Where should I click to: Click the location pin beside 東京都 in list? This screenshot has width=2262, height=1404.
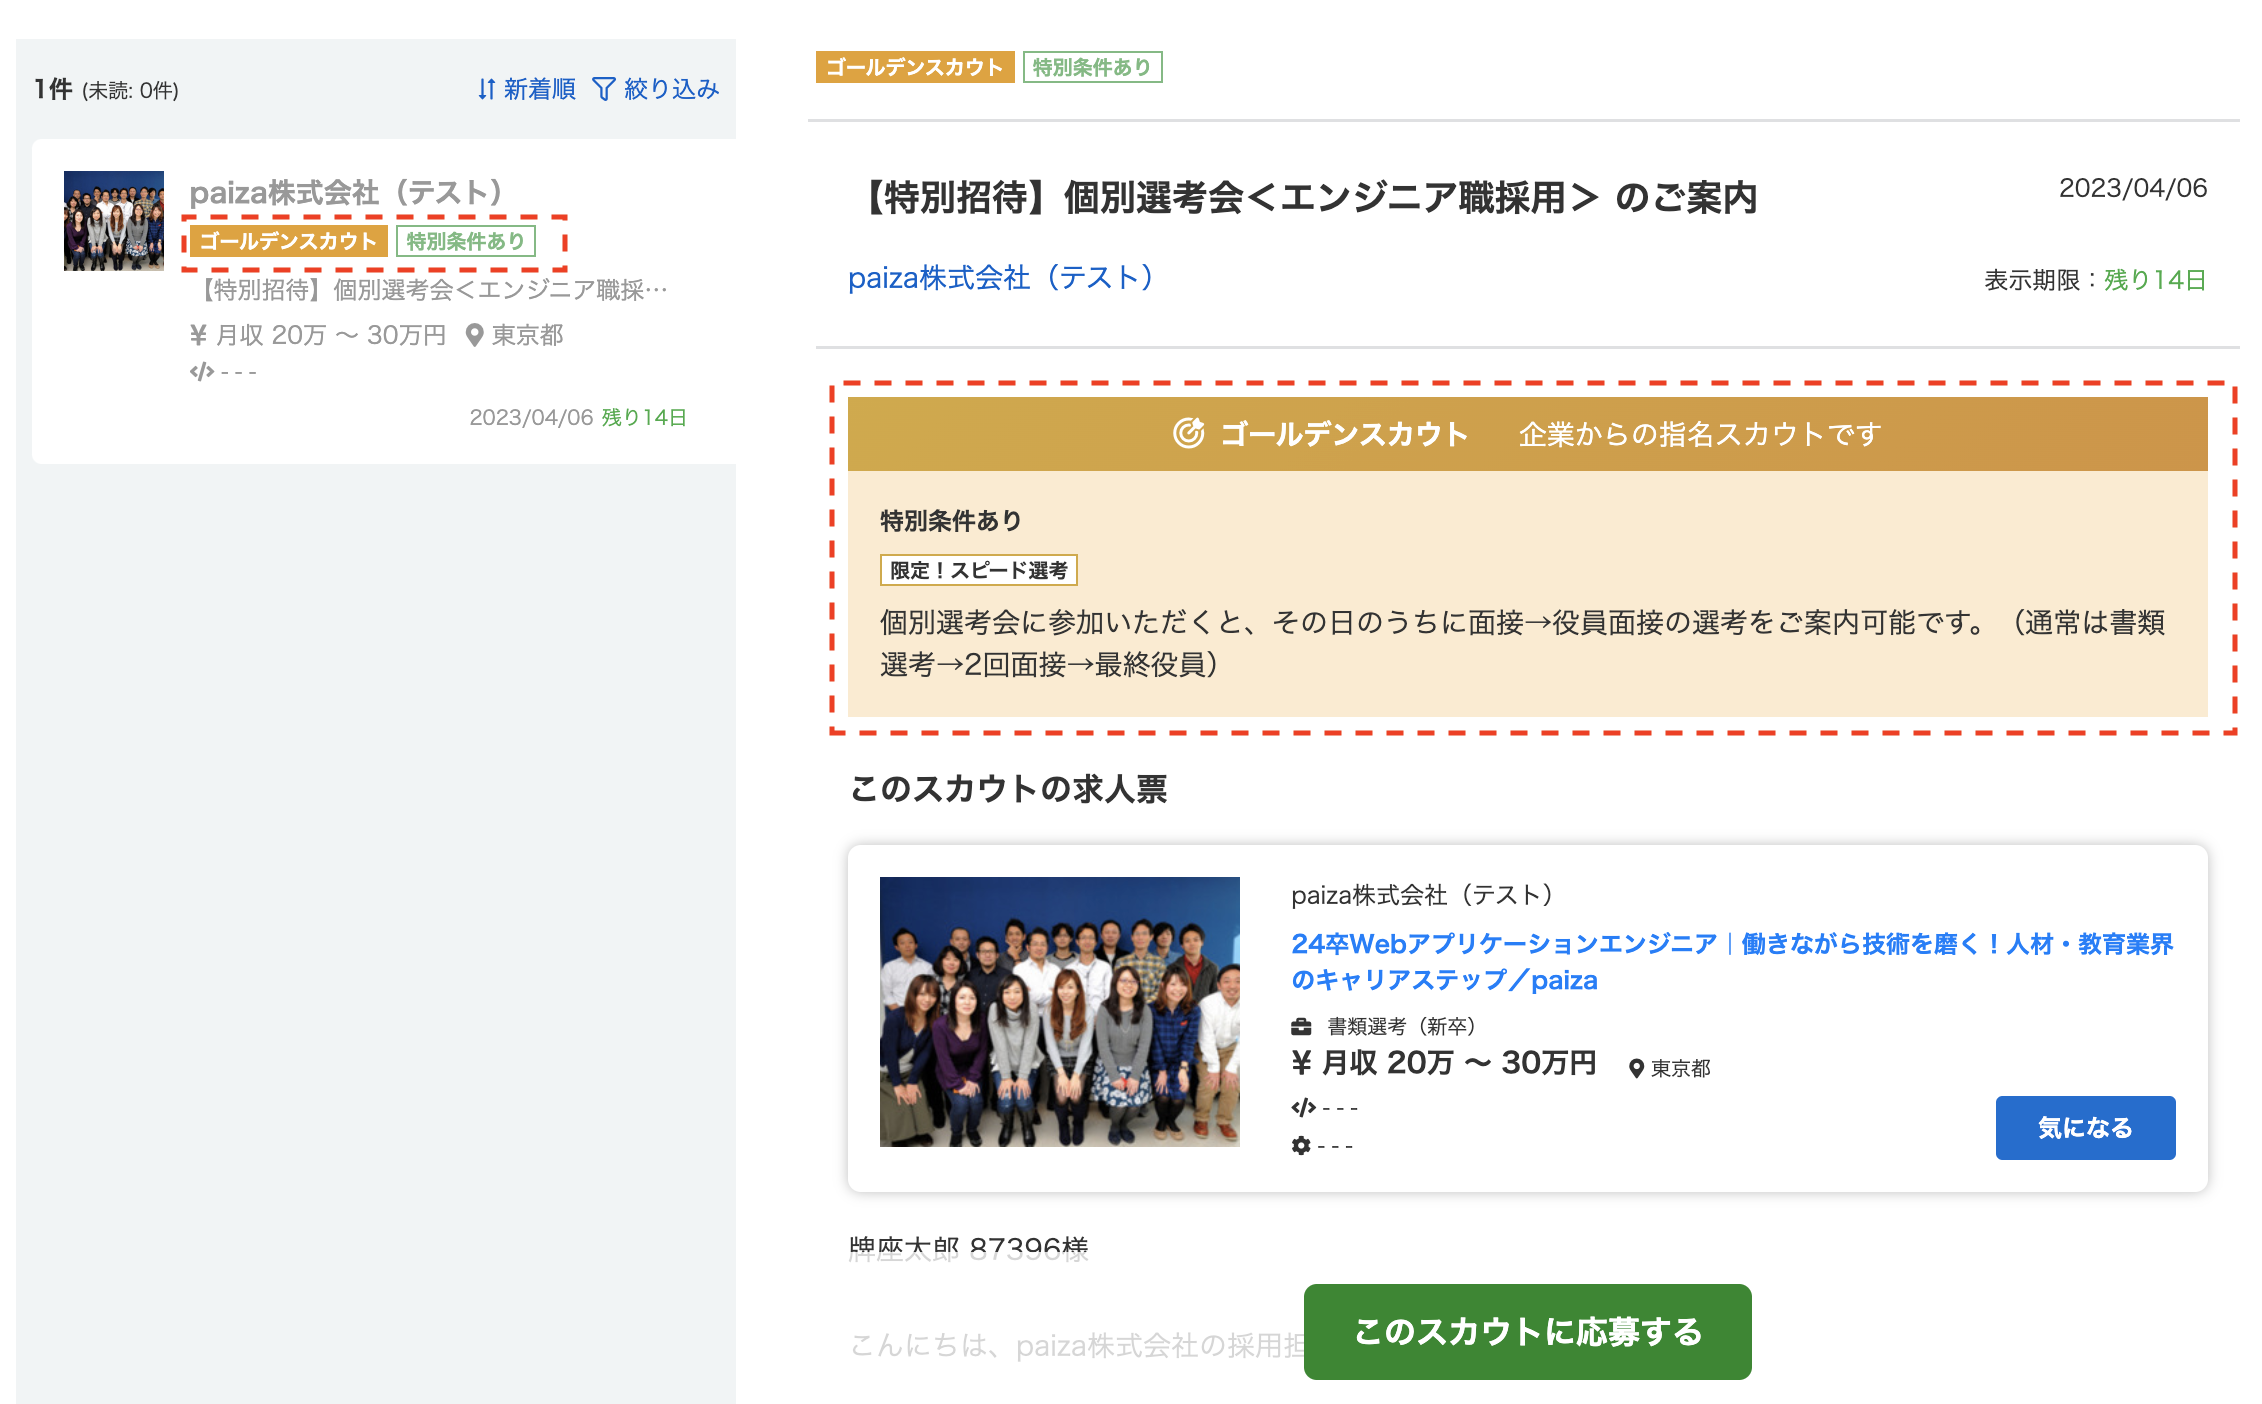pyautogui.click(x=475, y=335)
